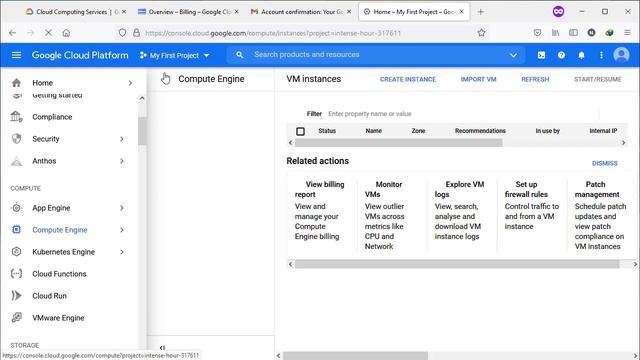Open the Patch management card
This screenshot has width=640, height=360.
(600, 215)
